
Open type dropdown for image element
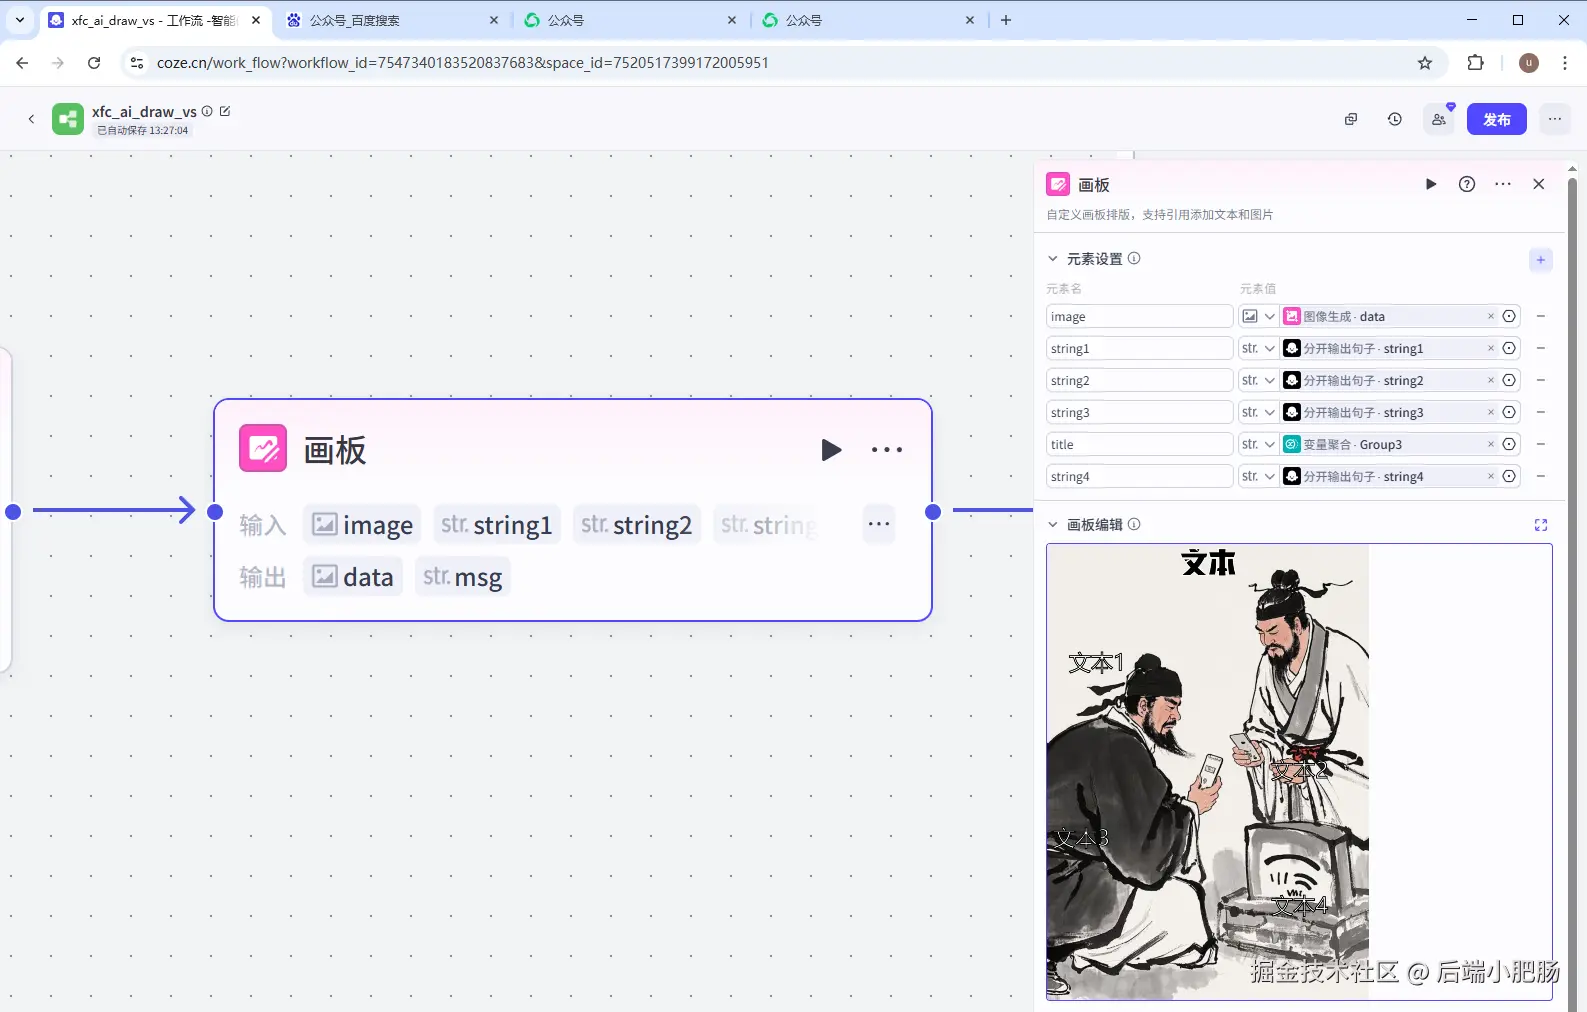click(1258, 316)
